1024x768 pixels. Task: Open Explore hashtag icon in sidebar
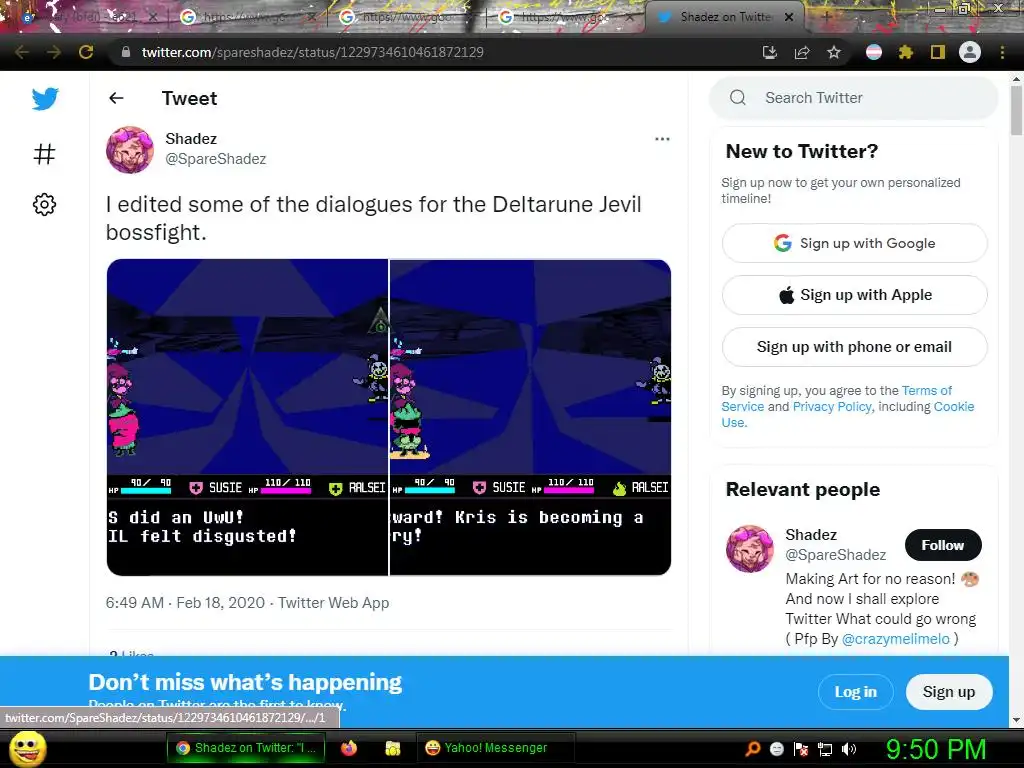click(x=44, y=154)
